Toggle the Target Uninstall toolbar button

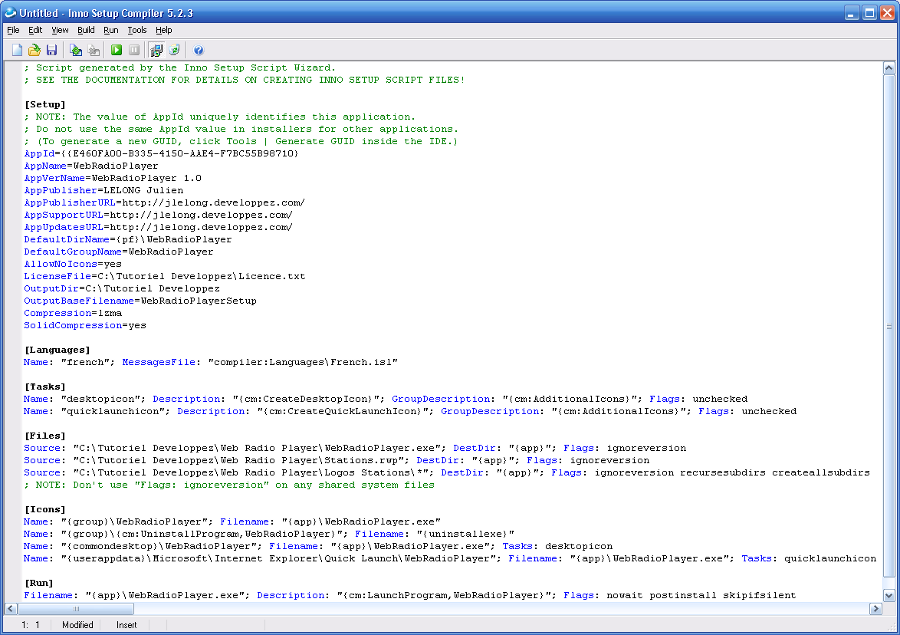(x=174, y=50)
